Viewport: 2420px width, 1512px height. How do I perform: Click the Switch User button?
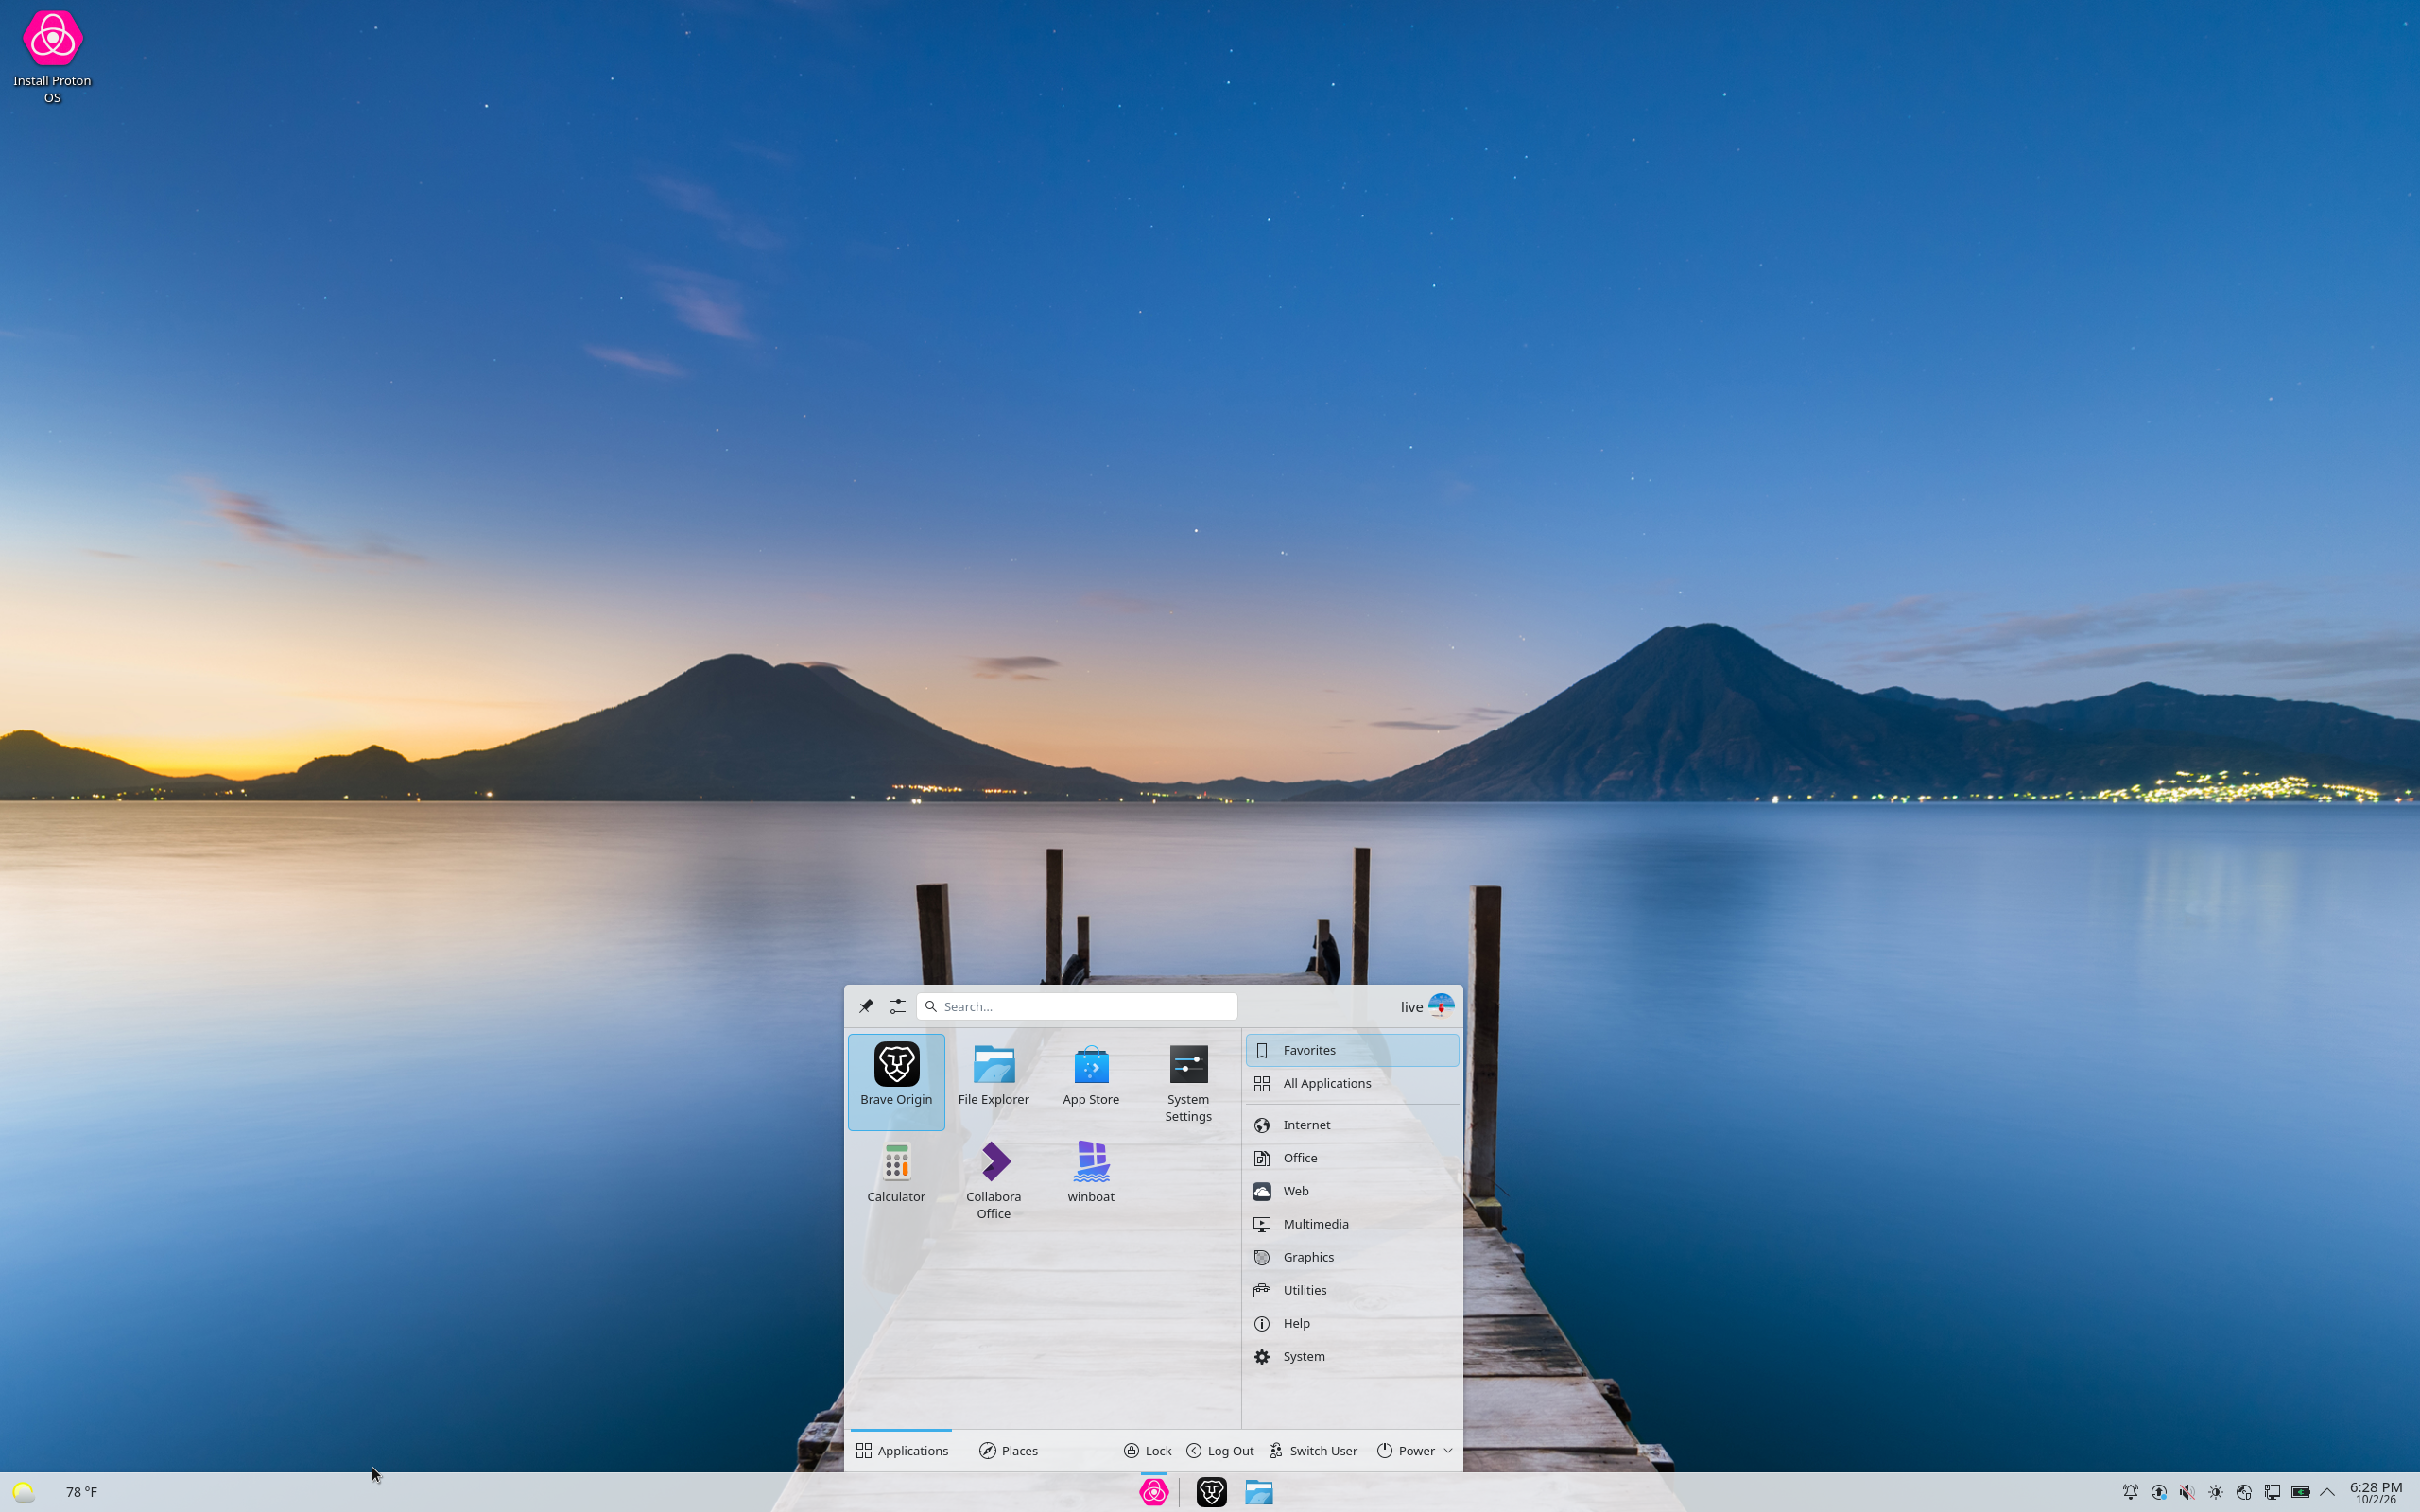click(x=1313, y=1450)
